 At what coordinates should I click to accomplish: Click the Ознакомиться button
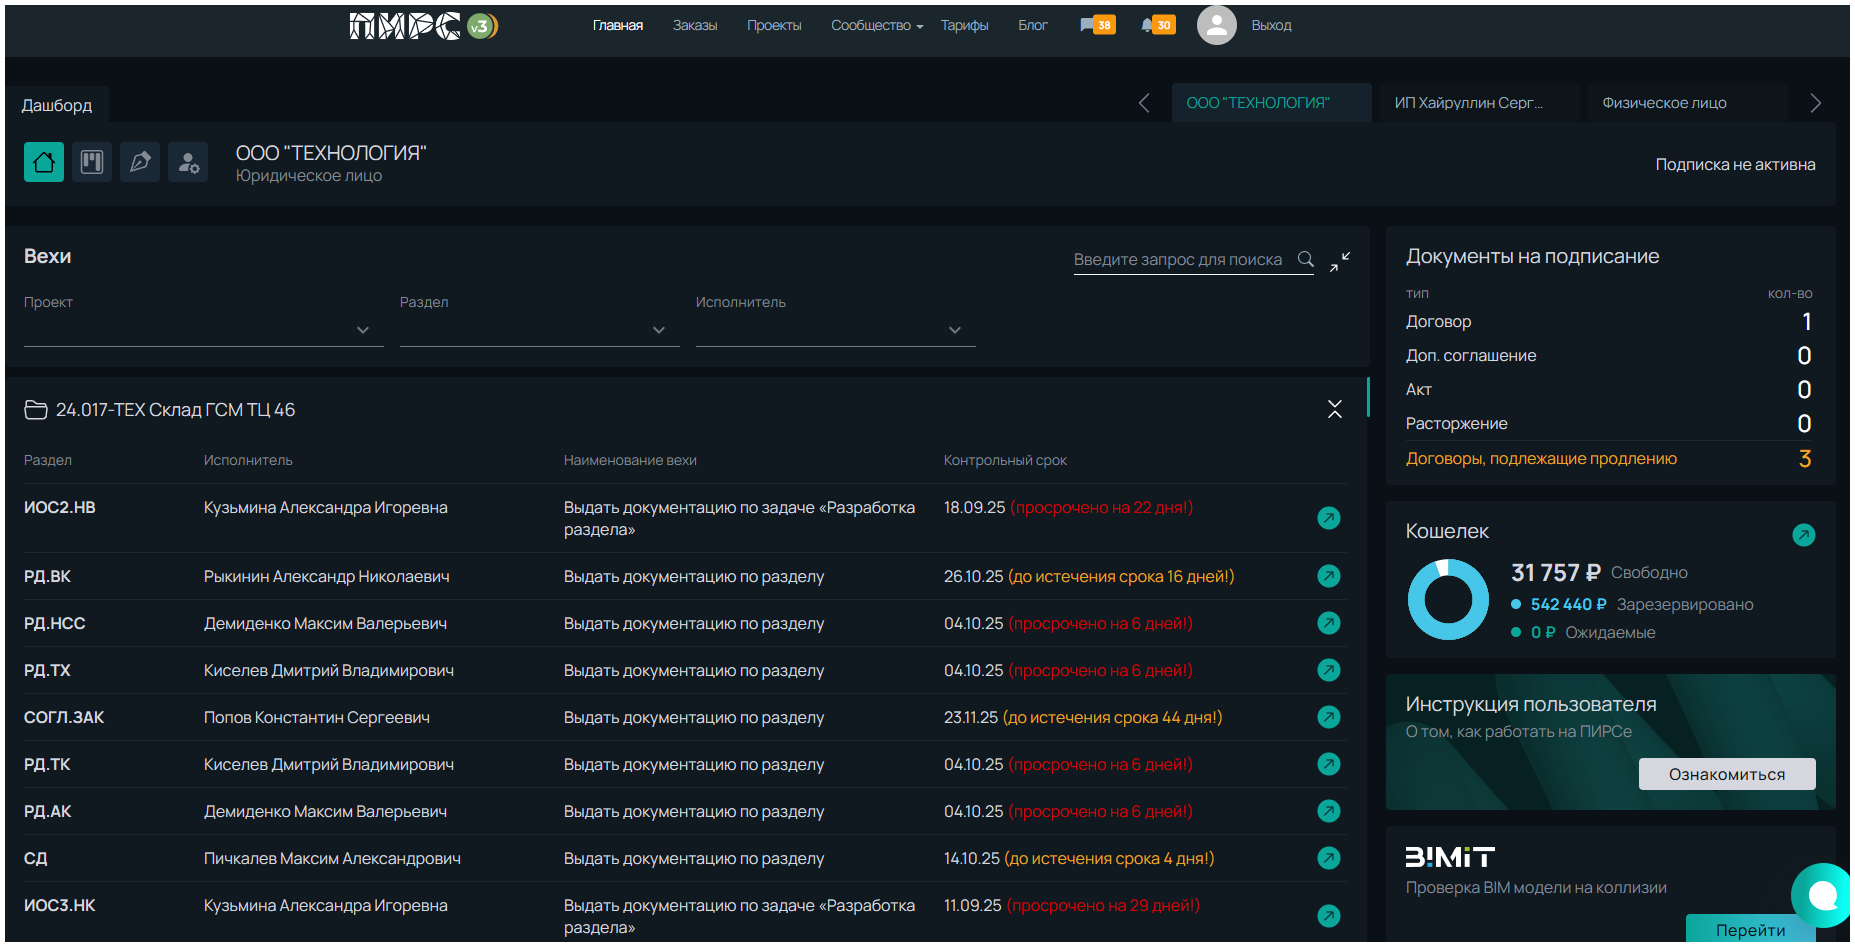coord(1726,774)
